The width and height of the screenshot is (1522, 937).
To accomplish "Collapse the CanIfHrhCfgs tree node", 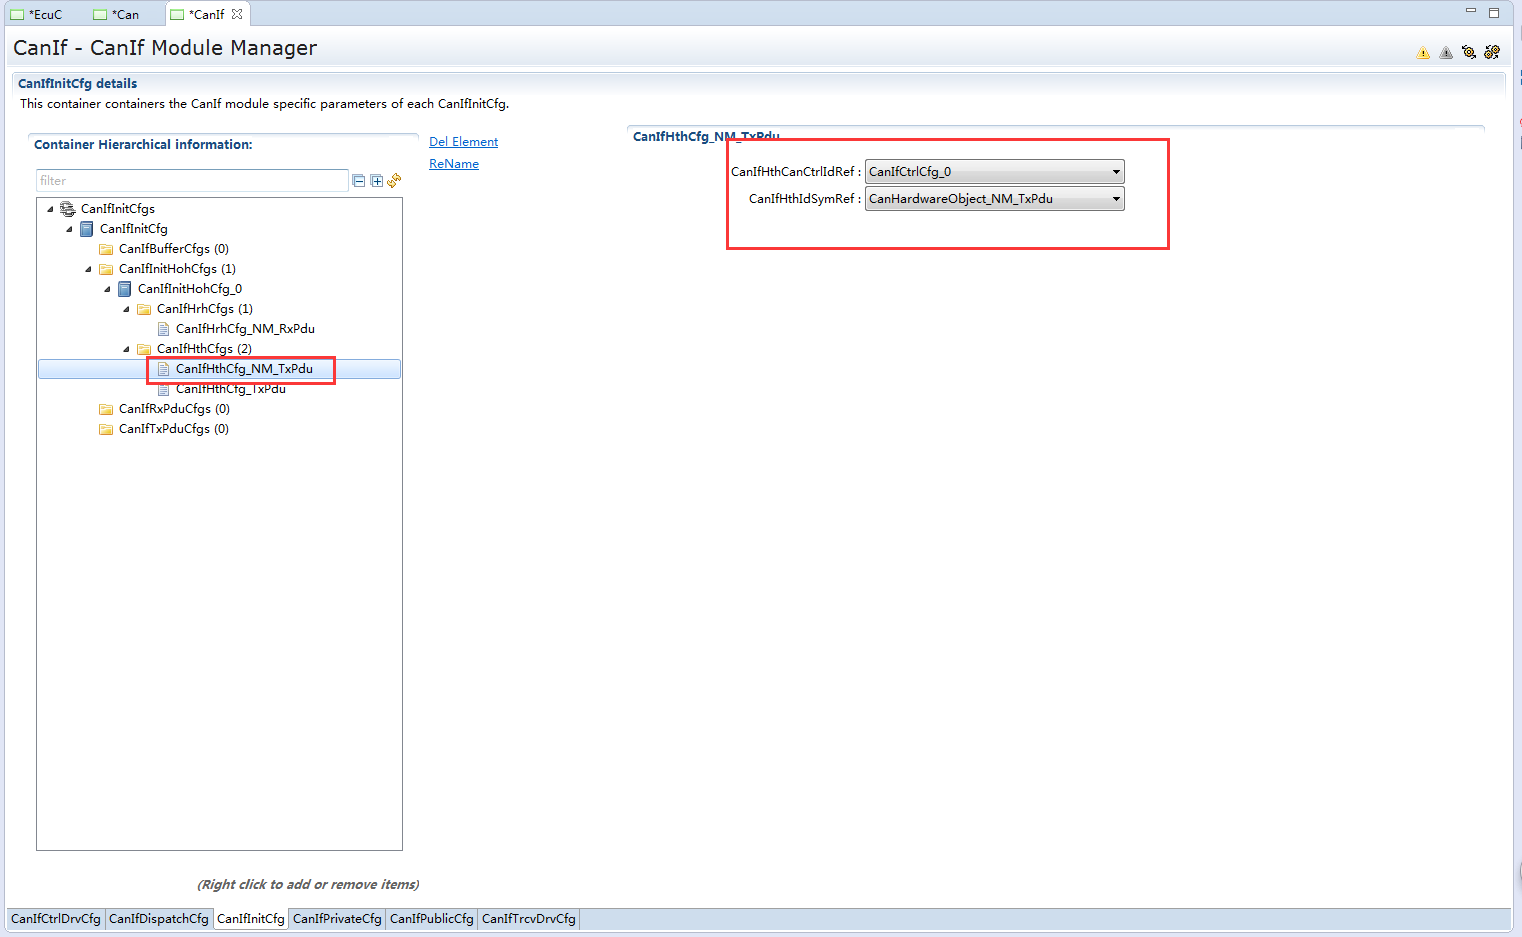I will pos(127,309).
